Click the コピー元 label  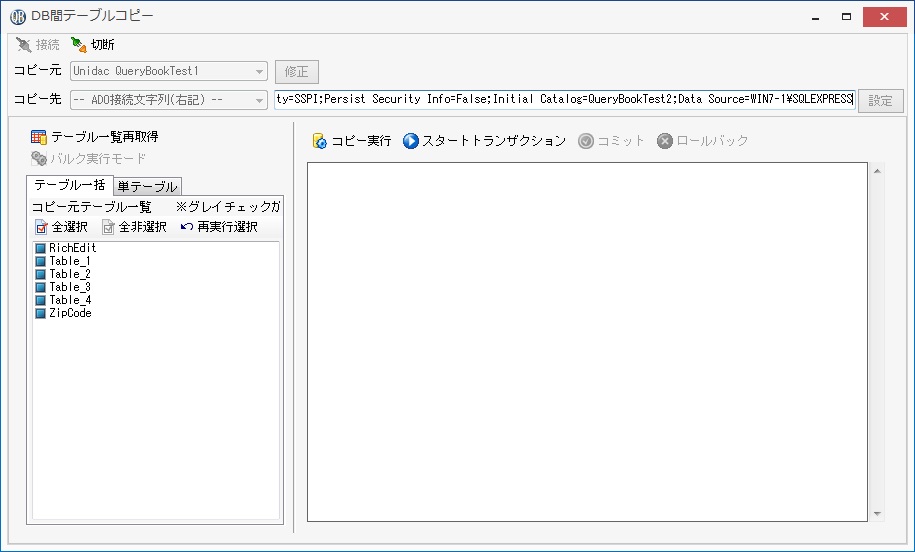click(37, 70)
